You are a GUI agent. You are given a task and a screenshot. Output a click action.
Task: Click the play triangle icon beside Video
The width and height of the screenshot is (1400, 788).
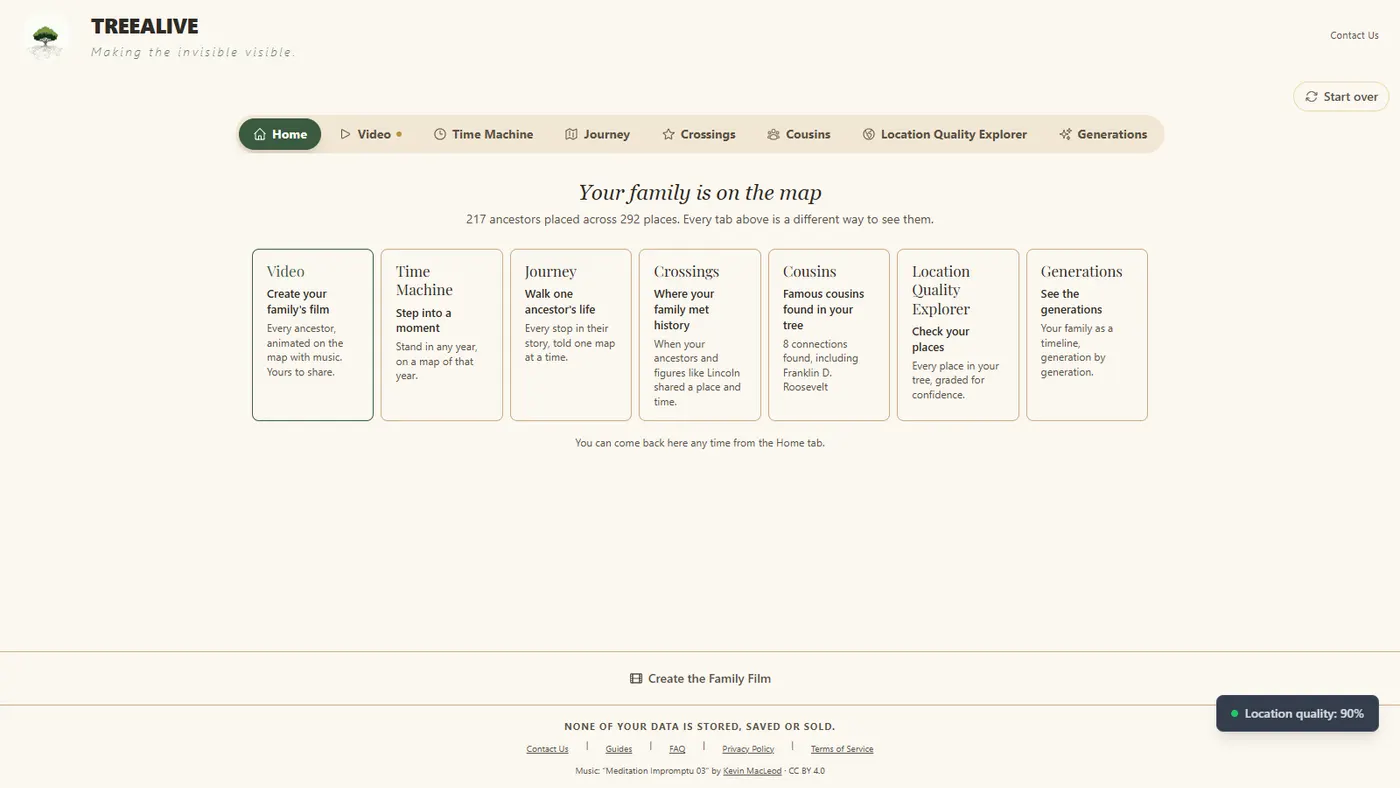click(345, 134)
